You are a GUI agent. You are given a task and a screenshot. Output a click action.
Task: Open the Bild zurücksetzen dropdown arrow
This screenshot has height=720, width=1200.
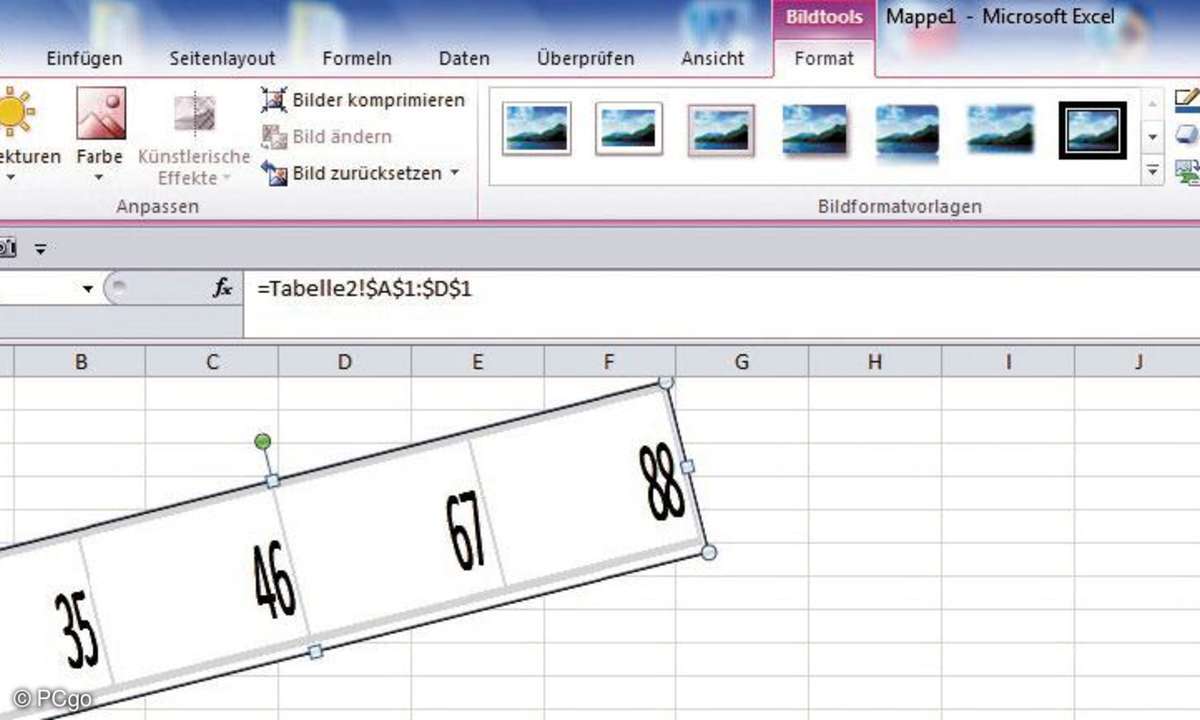(455, 173)
